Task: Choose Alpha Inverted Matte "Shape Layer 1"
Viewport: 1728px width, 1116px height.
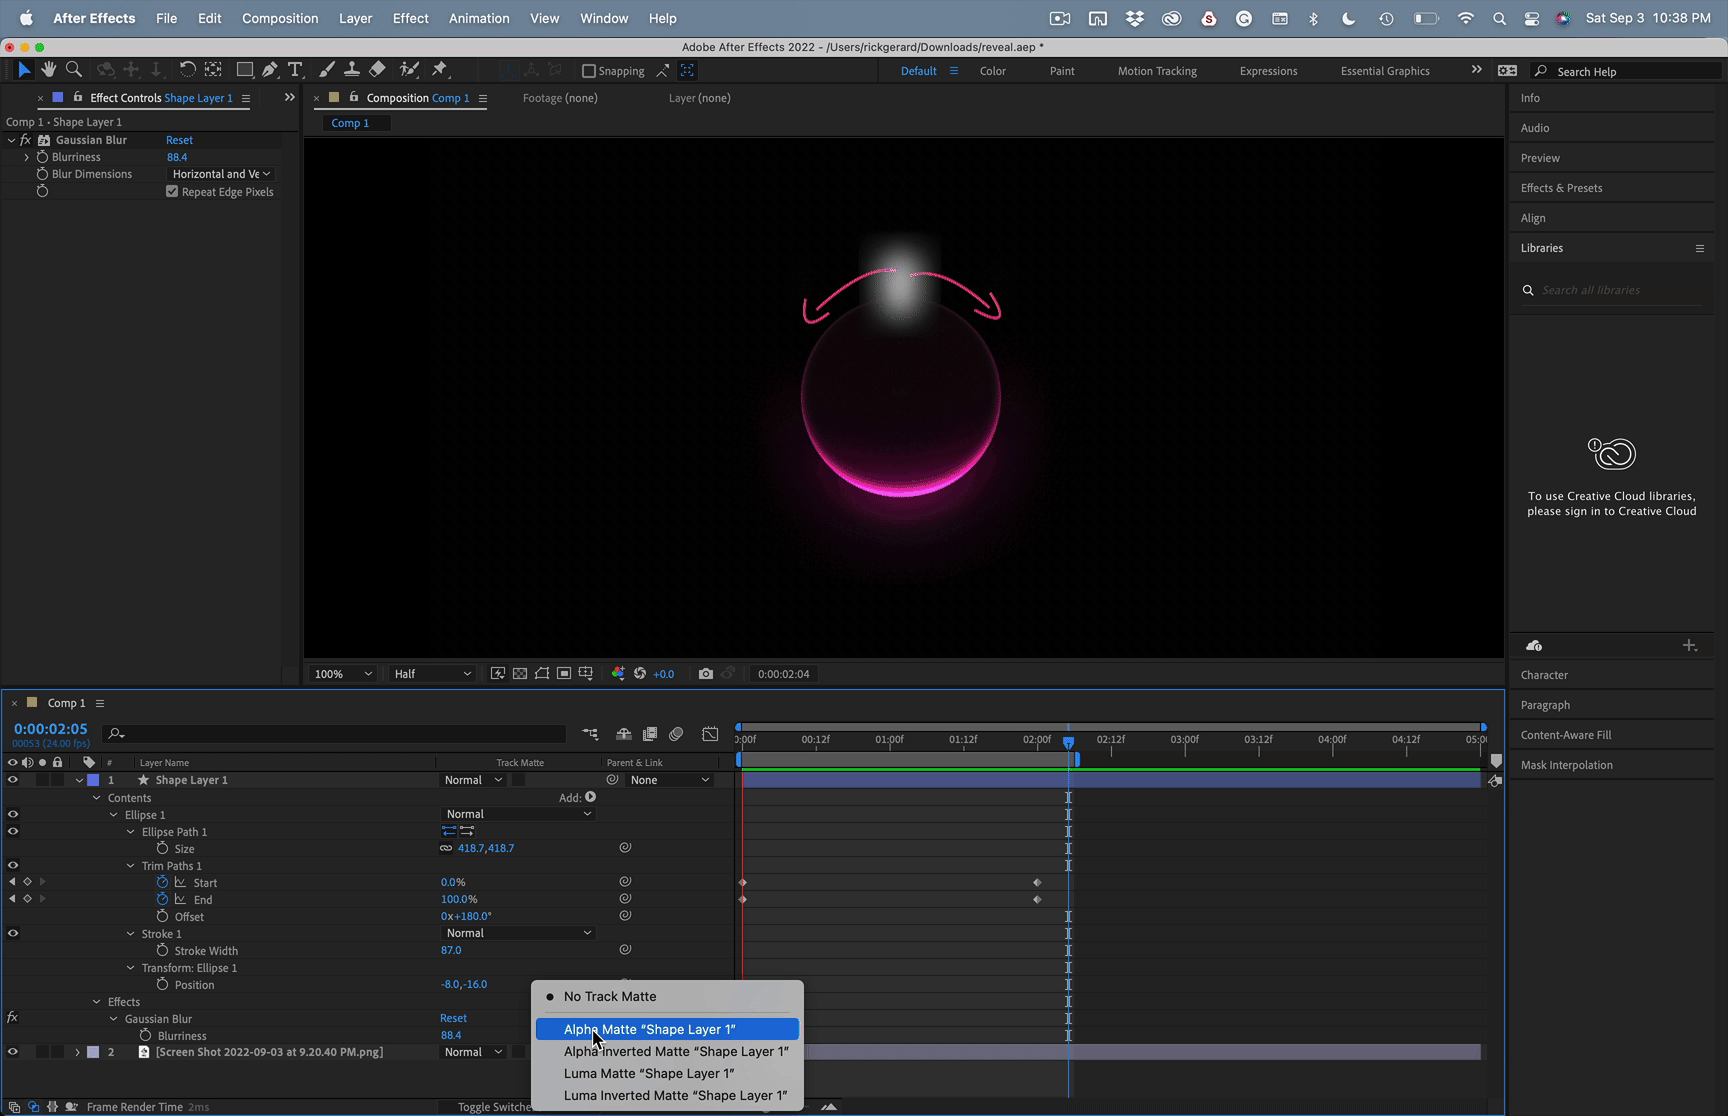Action: click(676, 1051)
